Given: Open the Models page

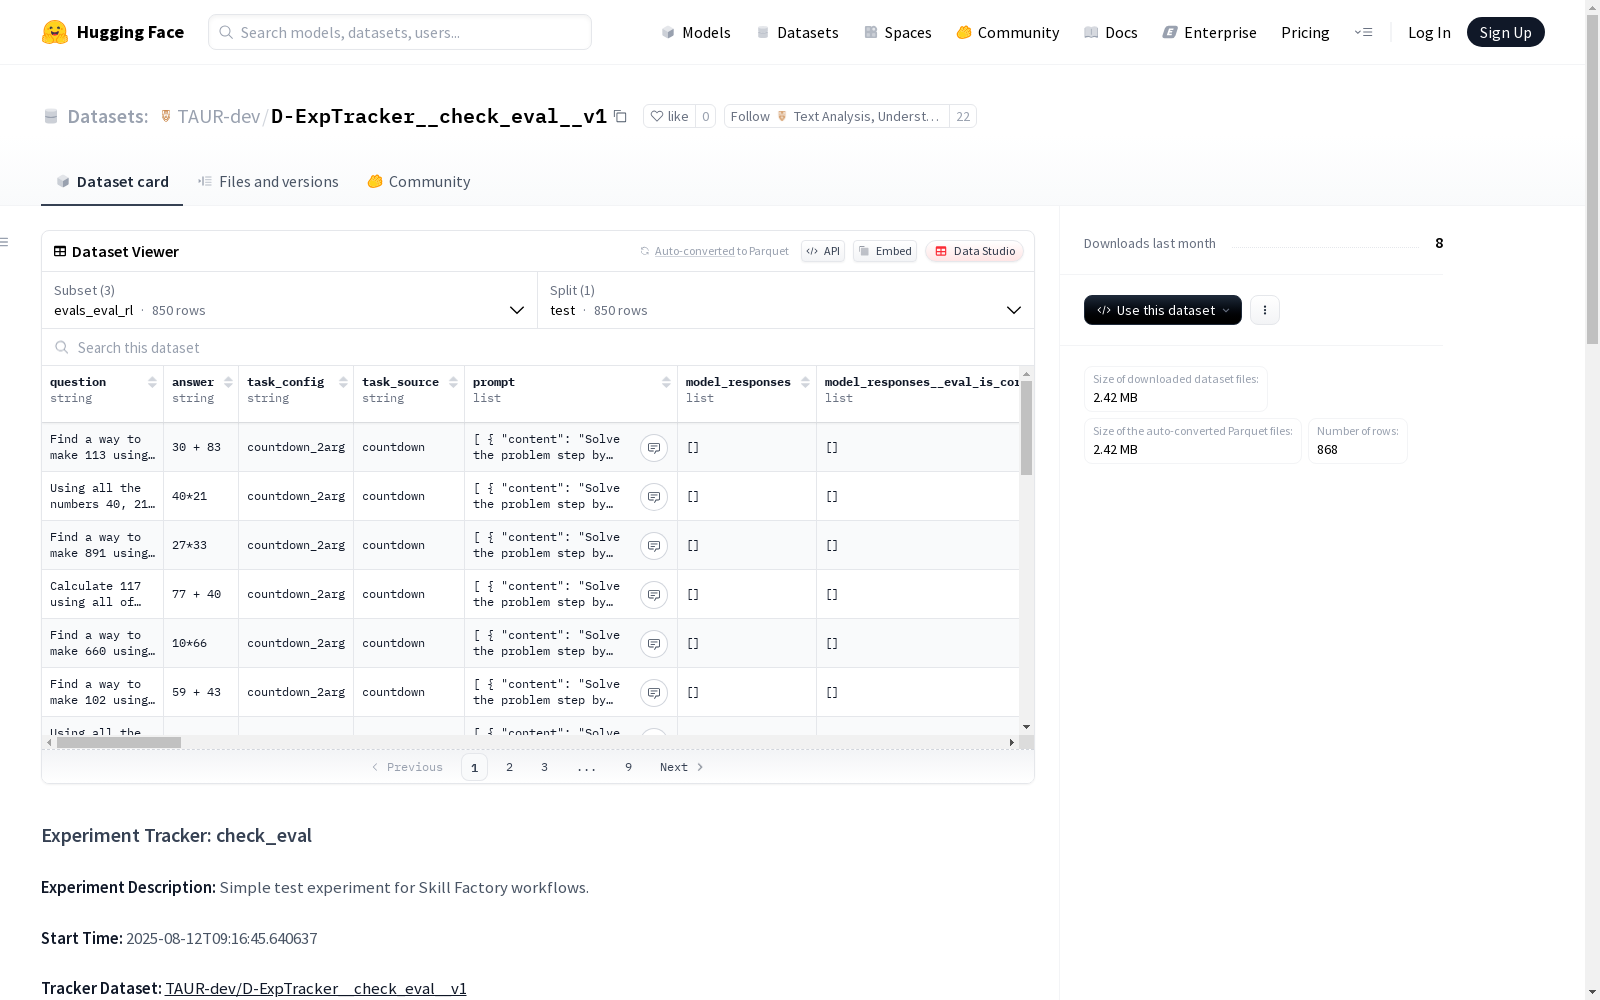Looking at the screenshot, I should (696, 32).
